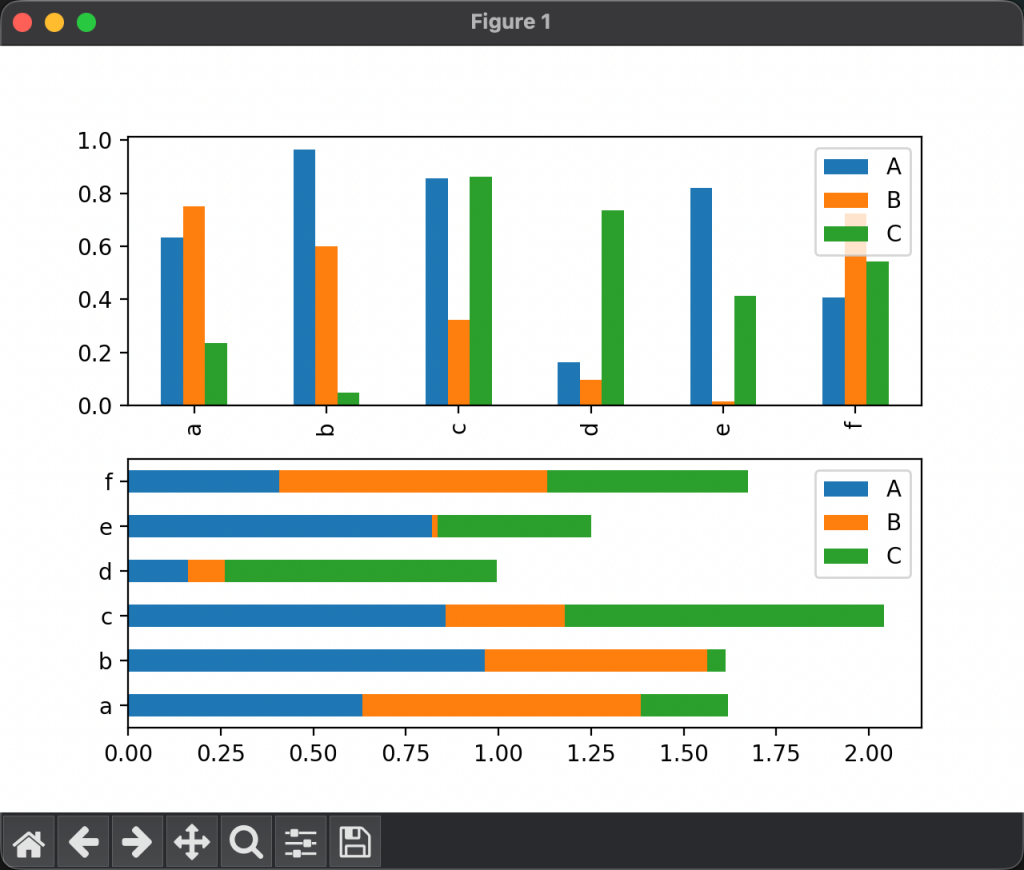The width and height of the screenshot is (1024, 870).
Task: Select the Zoom magnifier tool
Action: coord(245,843)
